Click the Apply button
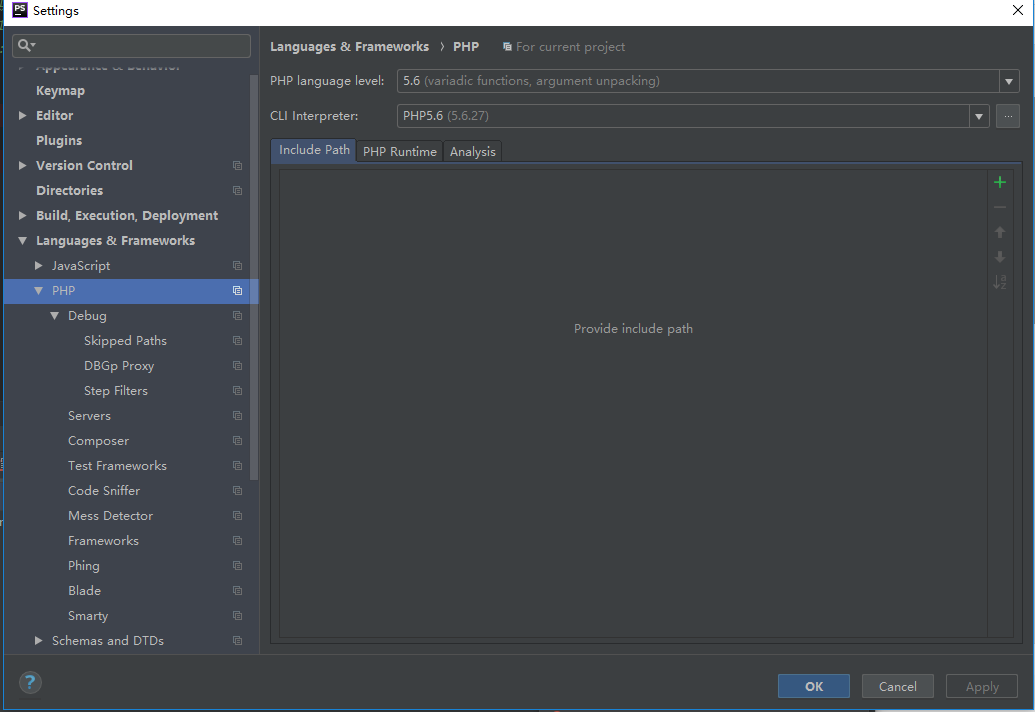Image resolution: width=1035 pixels, height=712 pixels. point(982,686)
